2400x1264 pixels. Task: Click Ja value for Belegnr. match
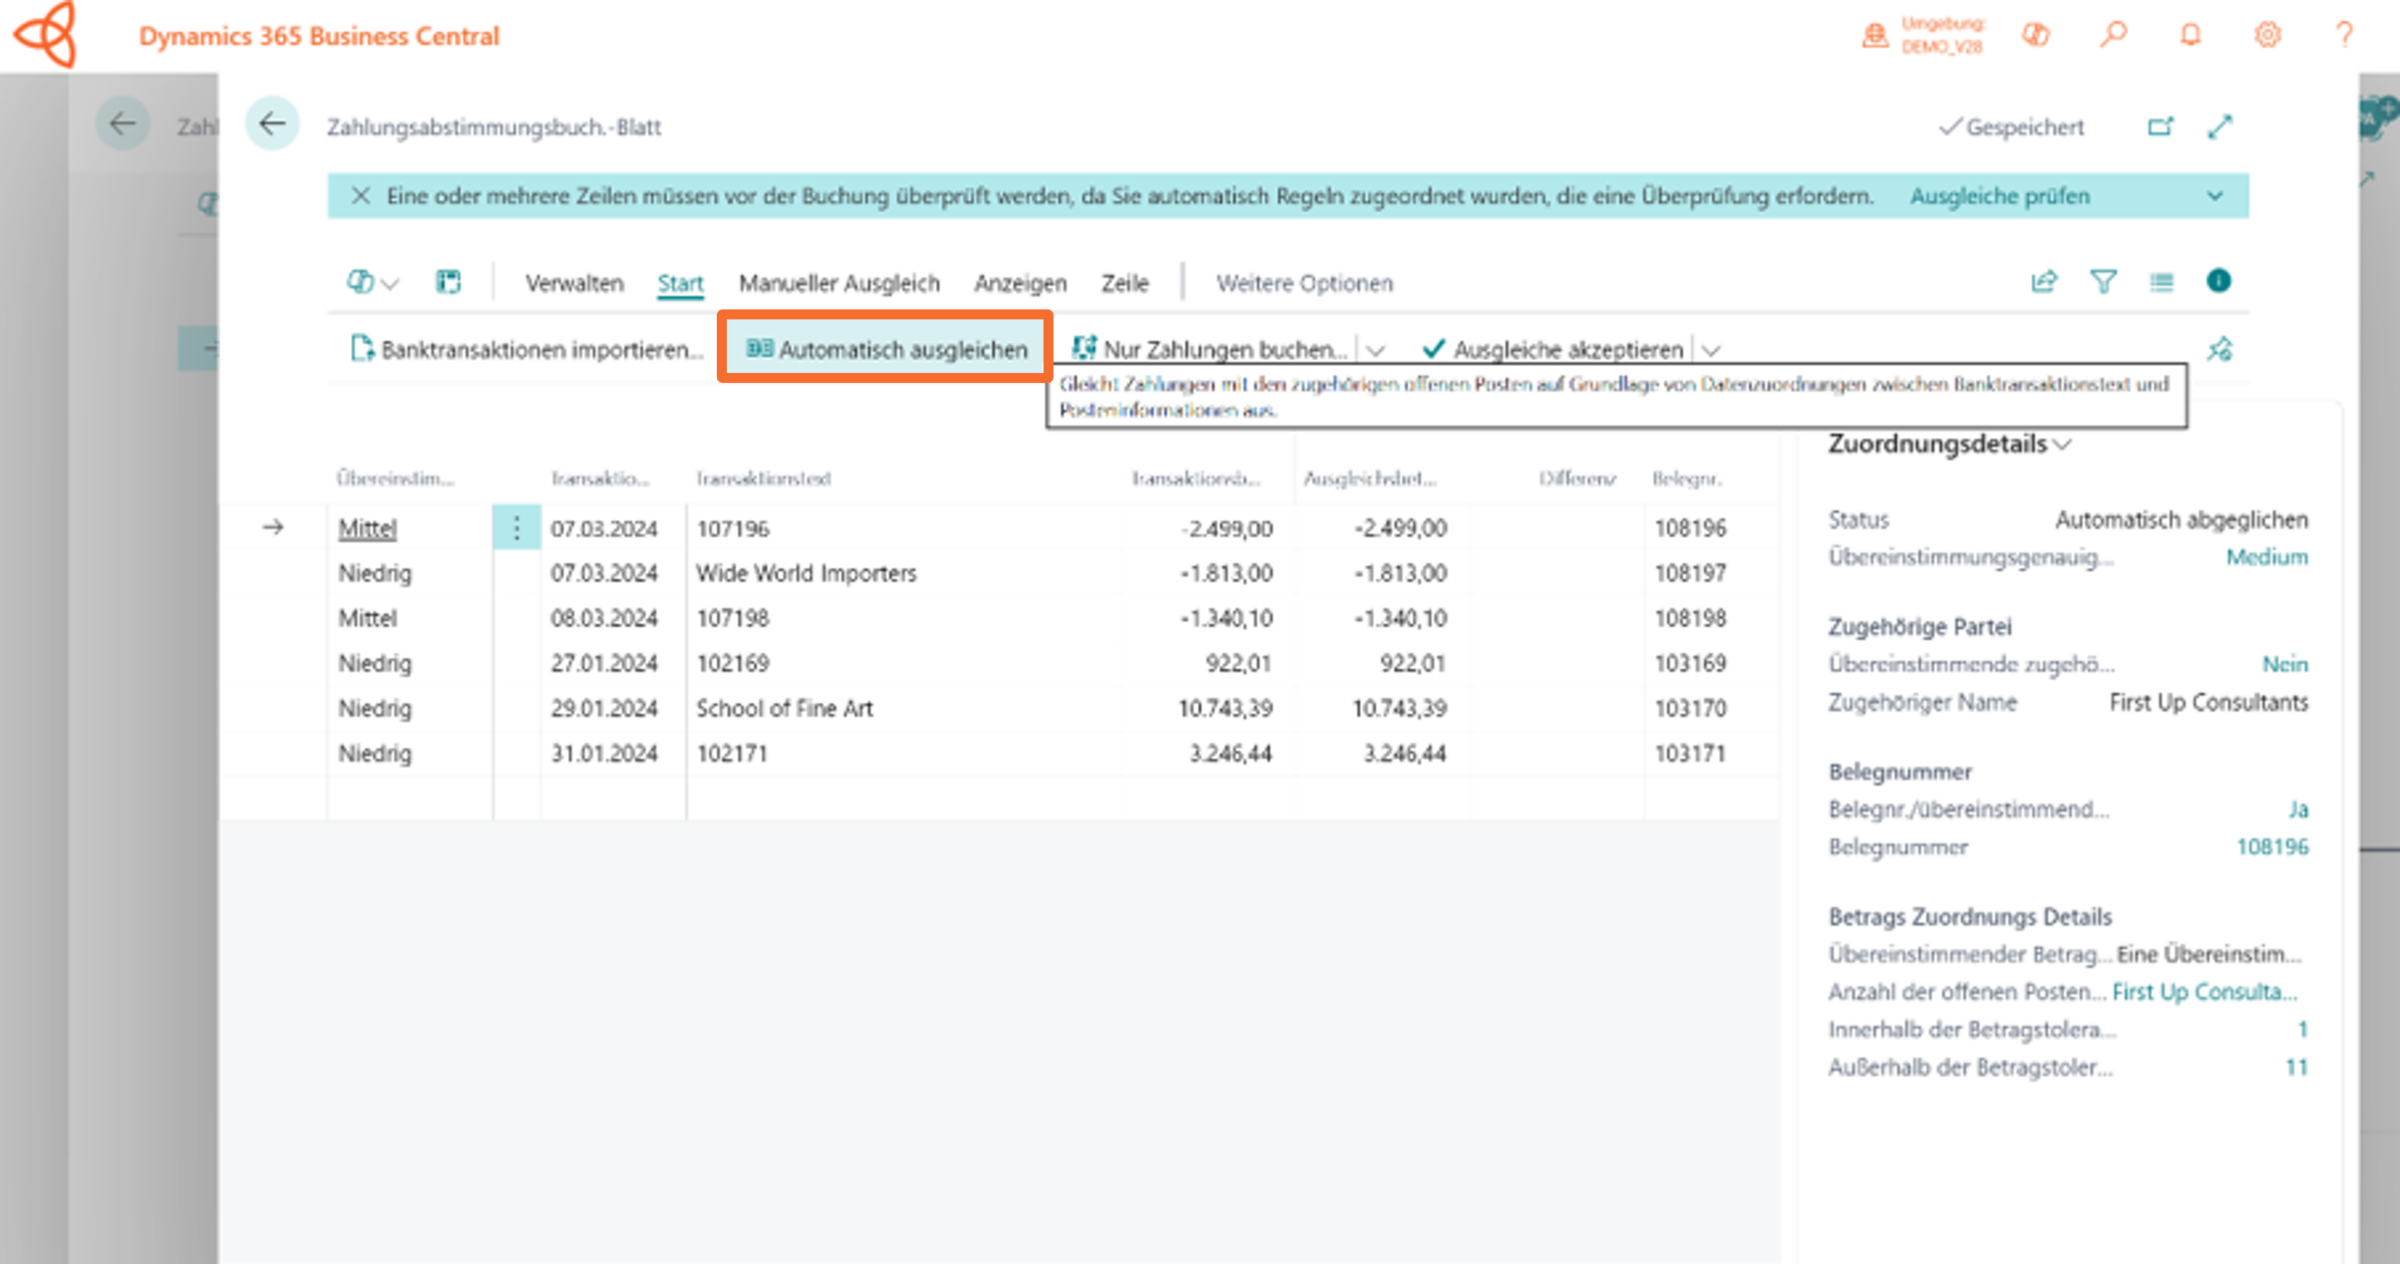pyautogui.click(x=2298, y=809)
